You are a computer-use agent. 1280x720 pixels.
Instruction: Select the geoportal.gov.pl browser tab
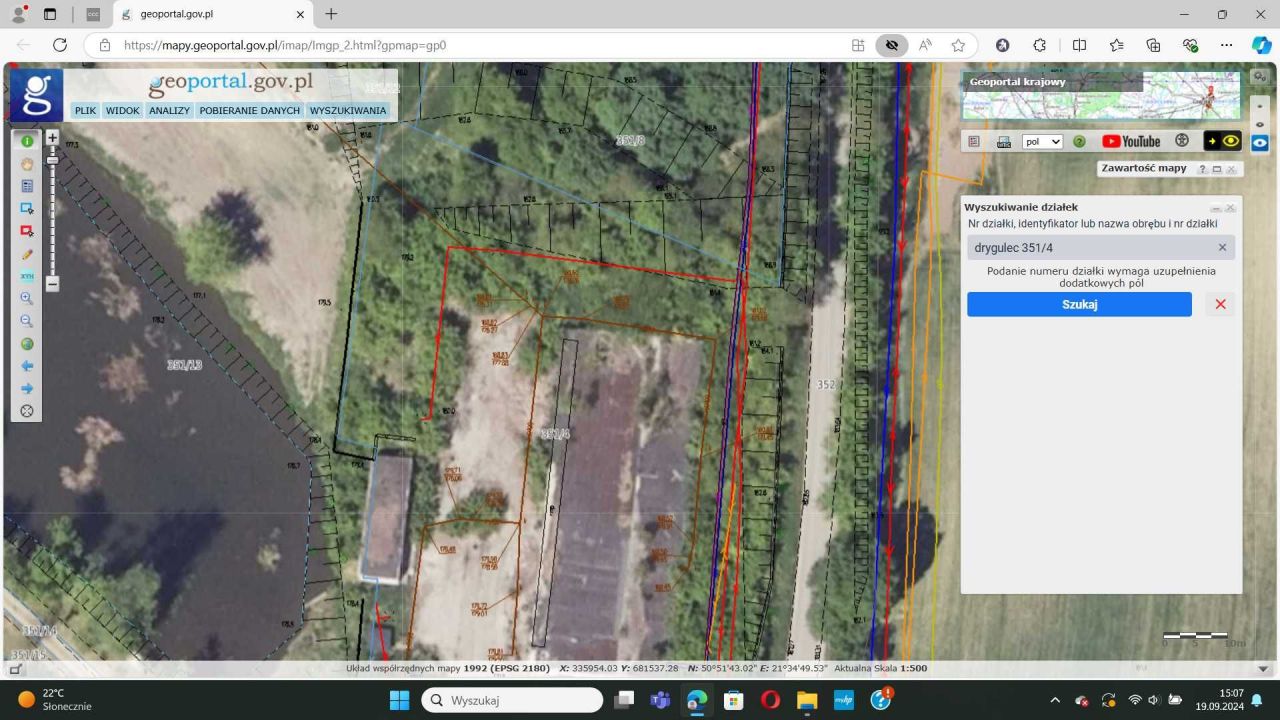211,14
